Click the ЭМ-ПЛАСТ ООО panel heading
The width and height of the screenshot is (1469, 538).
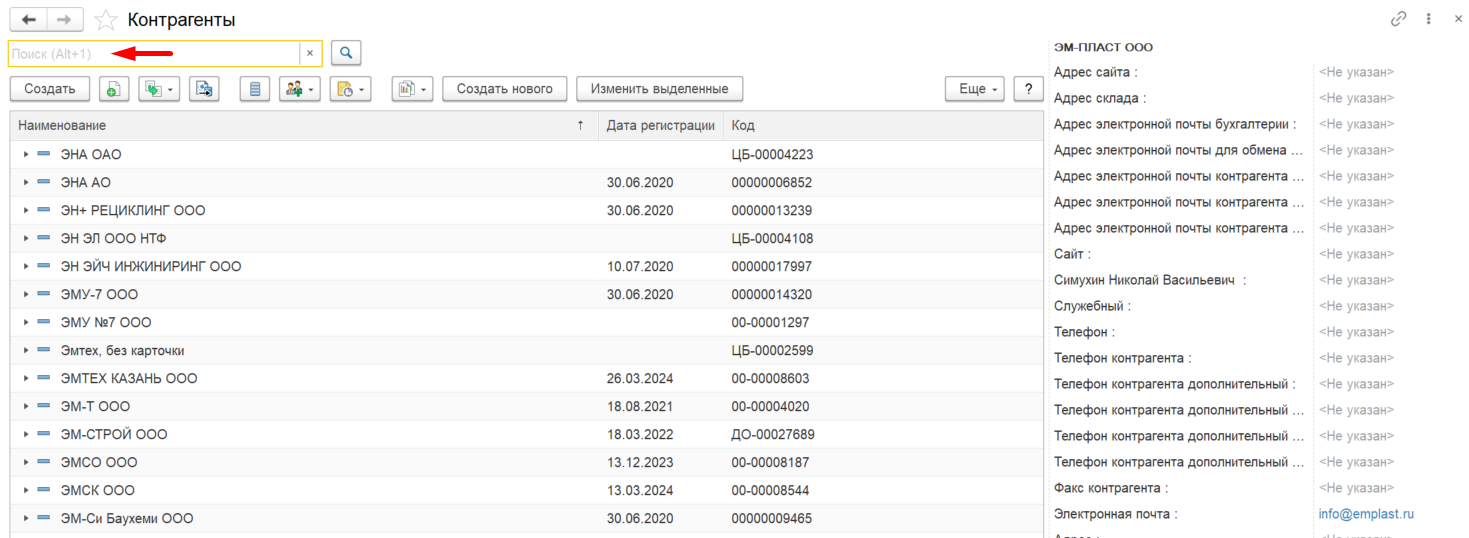(x=1103, y=47)
